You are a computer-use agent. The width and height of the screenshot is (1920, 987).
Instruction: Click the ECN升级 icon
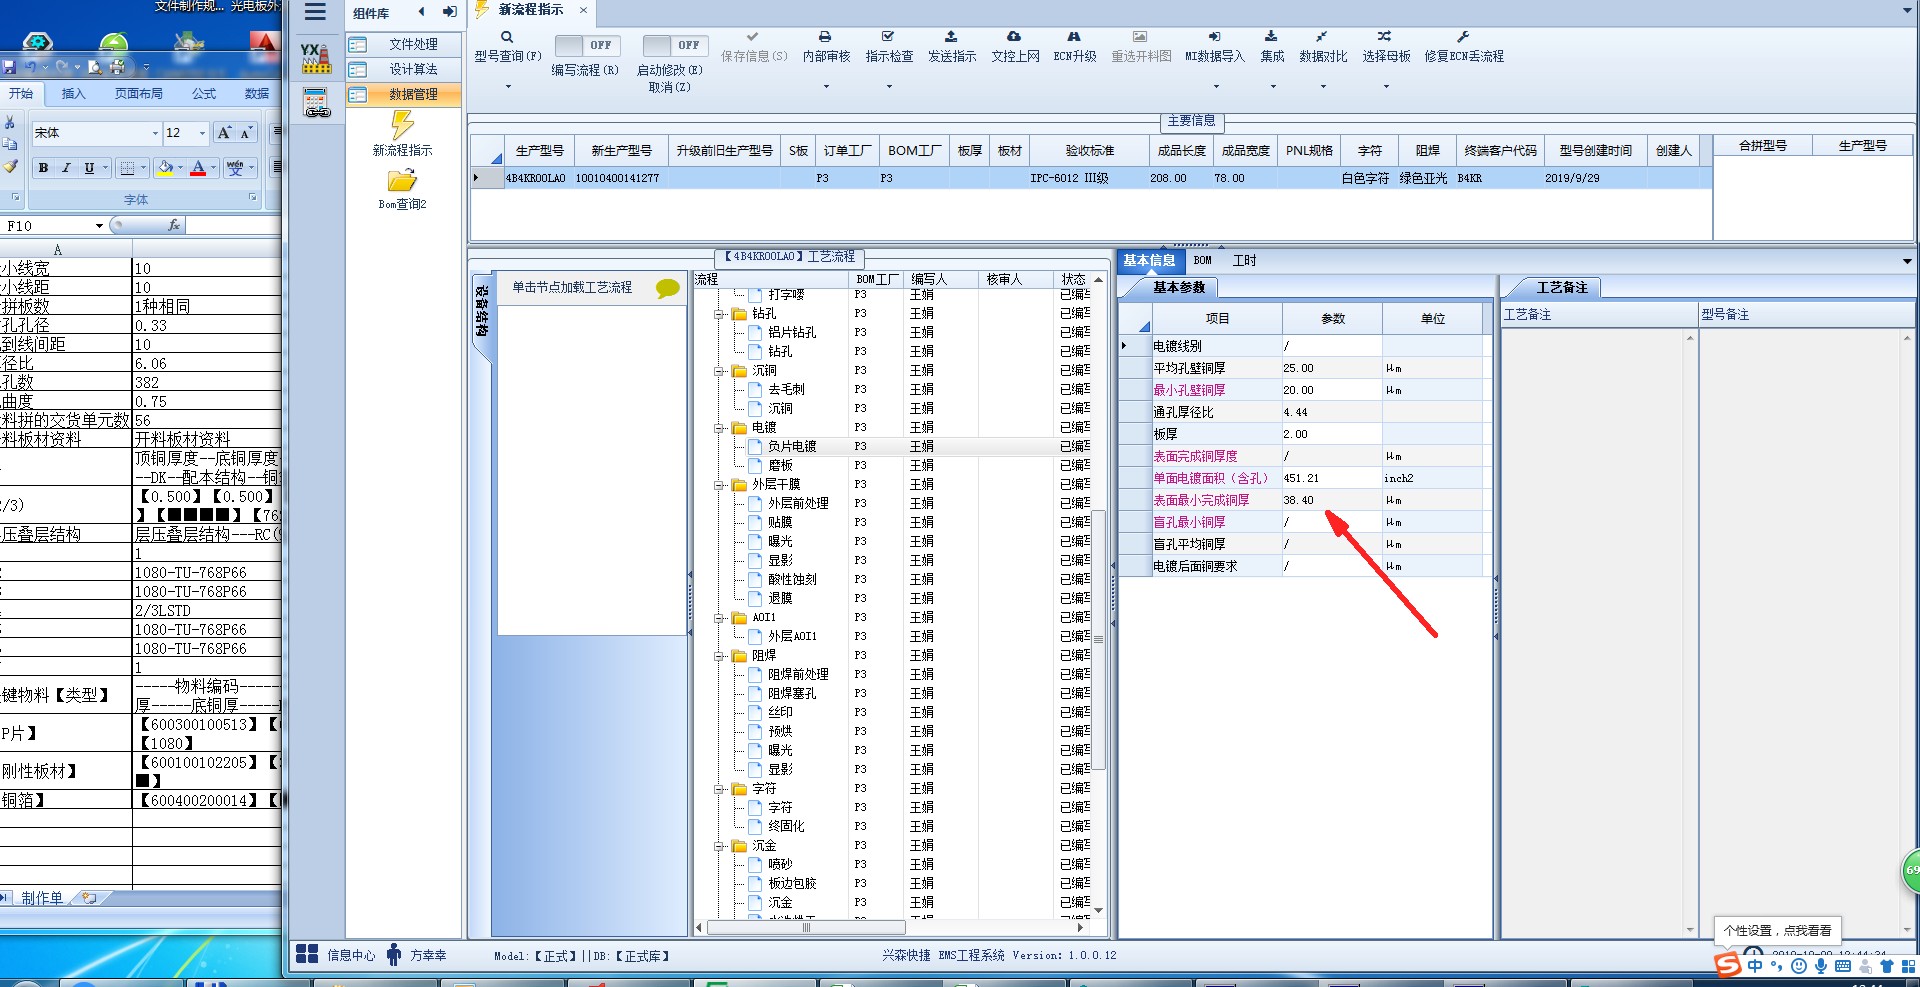tap(1074, 37)
